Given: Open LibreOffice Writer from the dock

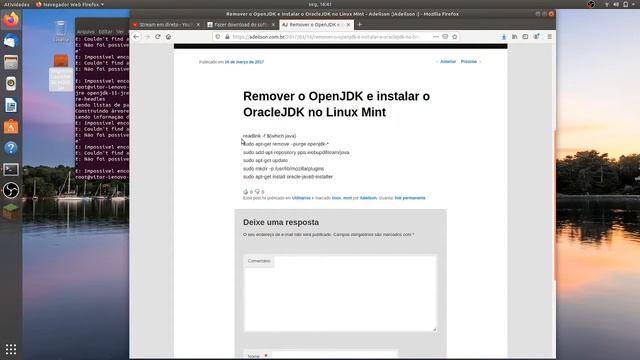Looking at the screenshot, I should pos(11,105).
